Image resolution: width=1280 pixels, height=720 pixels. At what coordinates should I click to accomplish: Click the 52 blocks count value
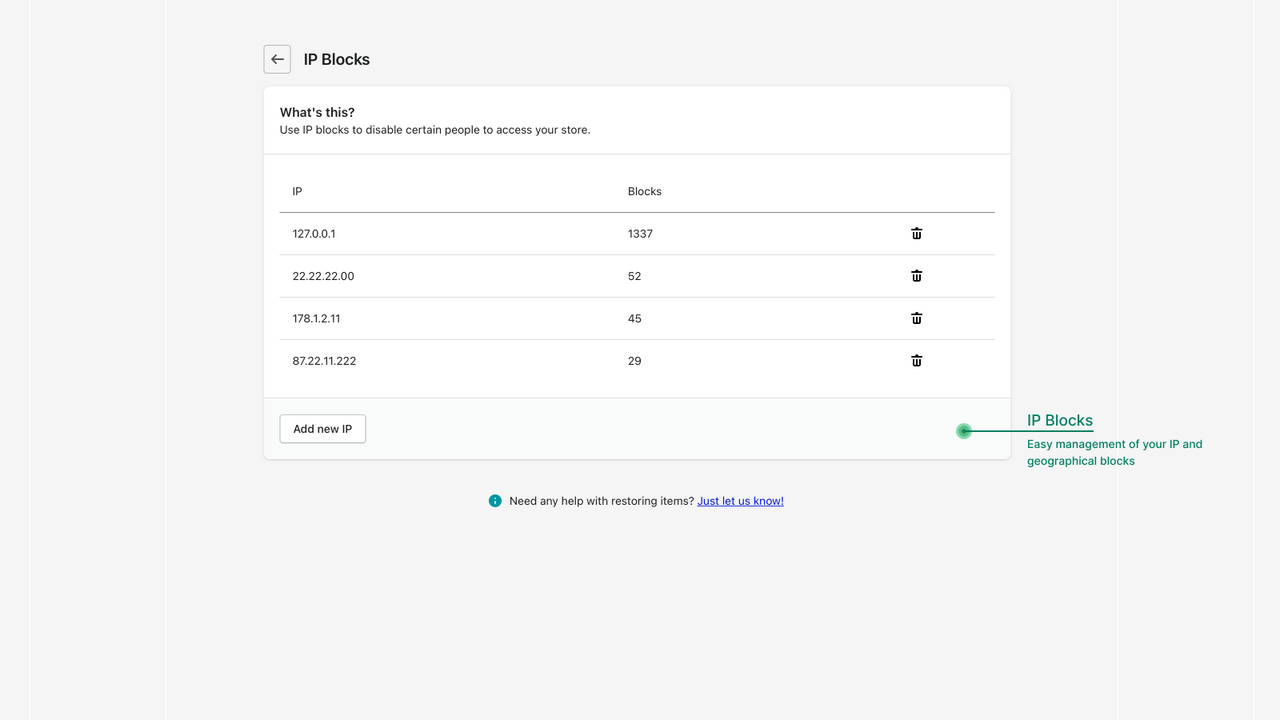tap(634, 275)
